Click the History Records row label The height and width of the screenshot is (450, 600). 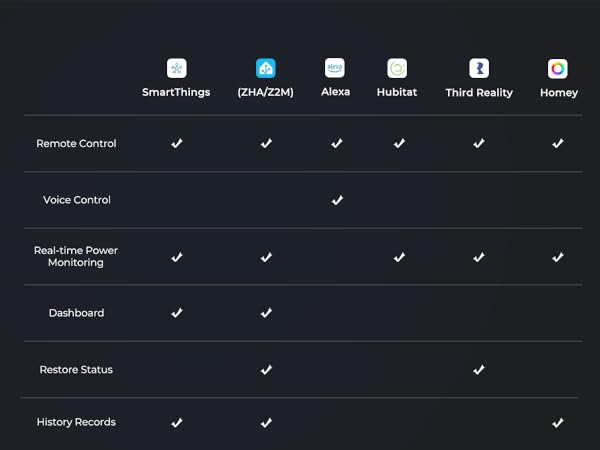tap(76, 423)
